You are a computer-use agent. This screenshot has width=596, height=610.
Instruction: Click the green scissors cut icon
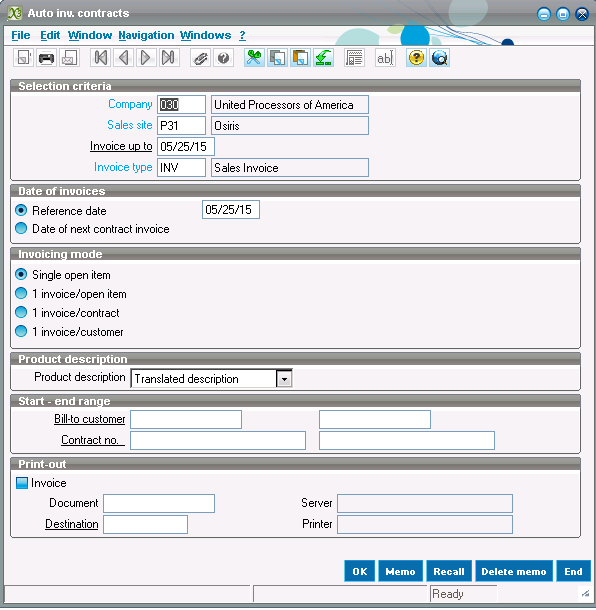[x=254, y=58]
